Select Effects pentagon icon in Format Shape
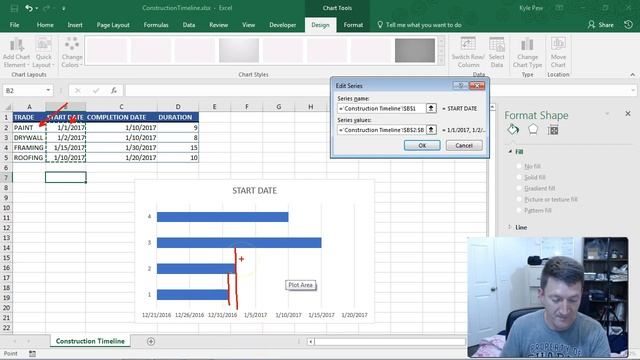 [x=533, y=130]
